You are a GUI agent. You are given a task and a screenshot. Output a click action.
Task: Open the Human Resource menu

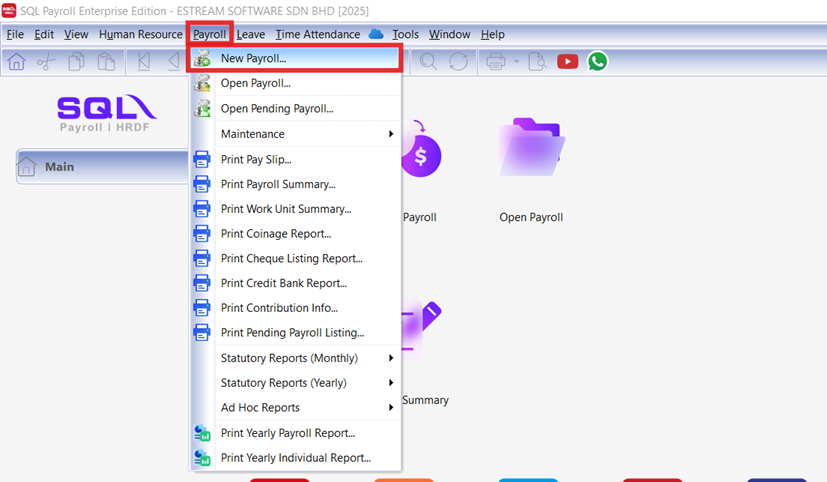point(140,34)
